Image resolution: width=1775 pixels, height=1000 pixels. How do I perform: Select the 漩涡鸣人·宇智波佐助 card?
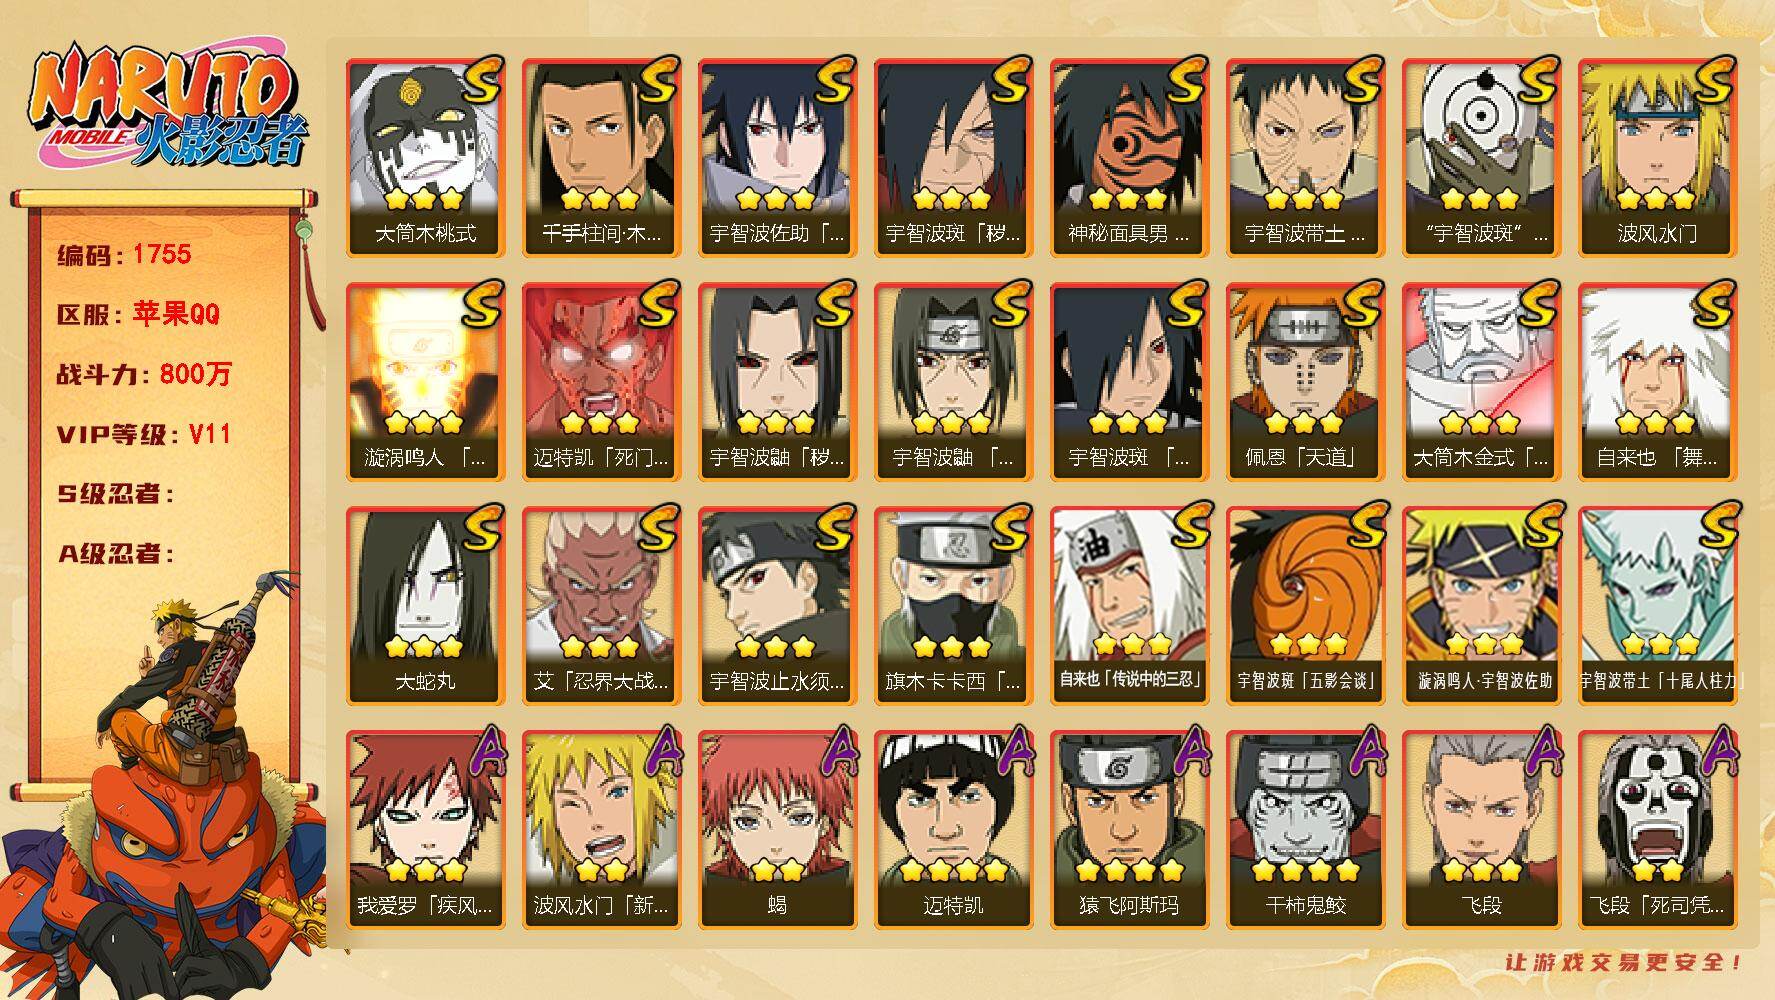pos(1481,605)
